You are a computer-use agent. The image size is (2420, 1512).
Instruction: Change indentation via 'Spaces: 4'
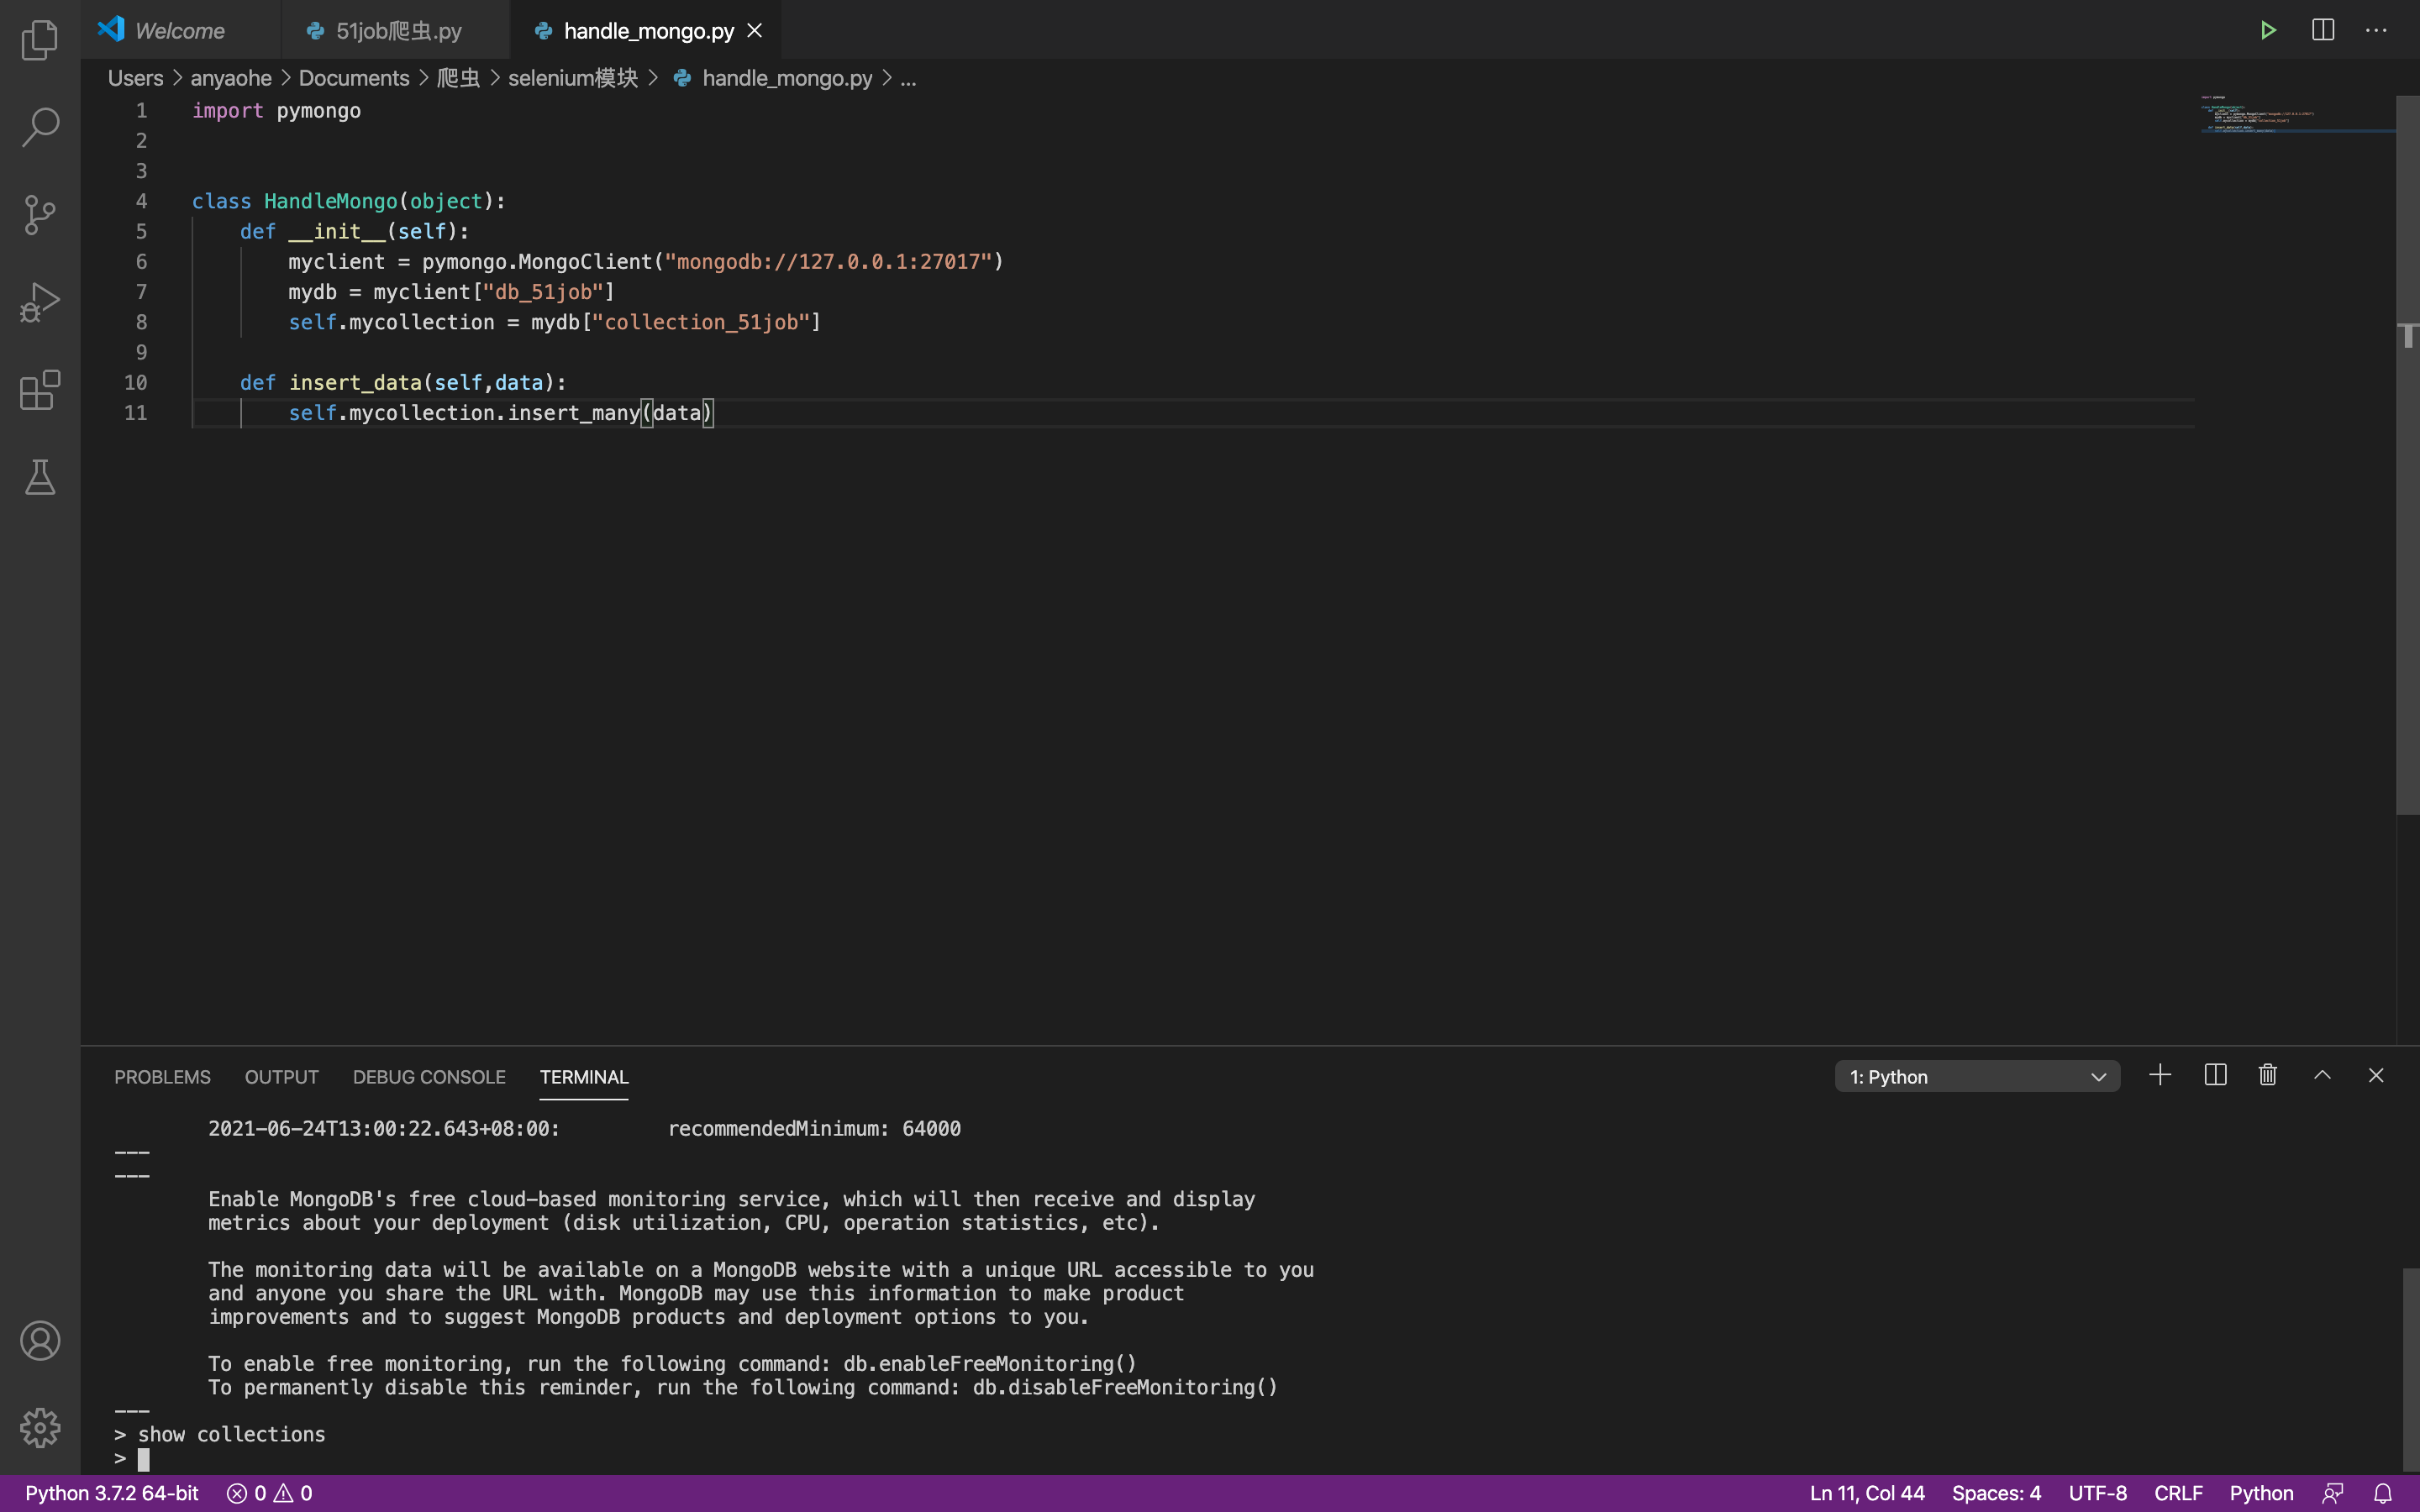click(x=1996, y=1493)
